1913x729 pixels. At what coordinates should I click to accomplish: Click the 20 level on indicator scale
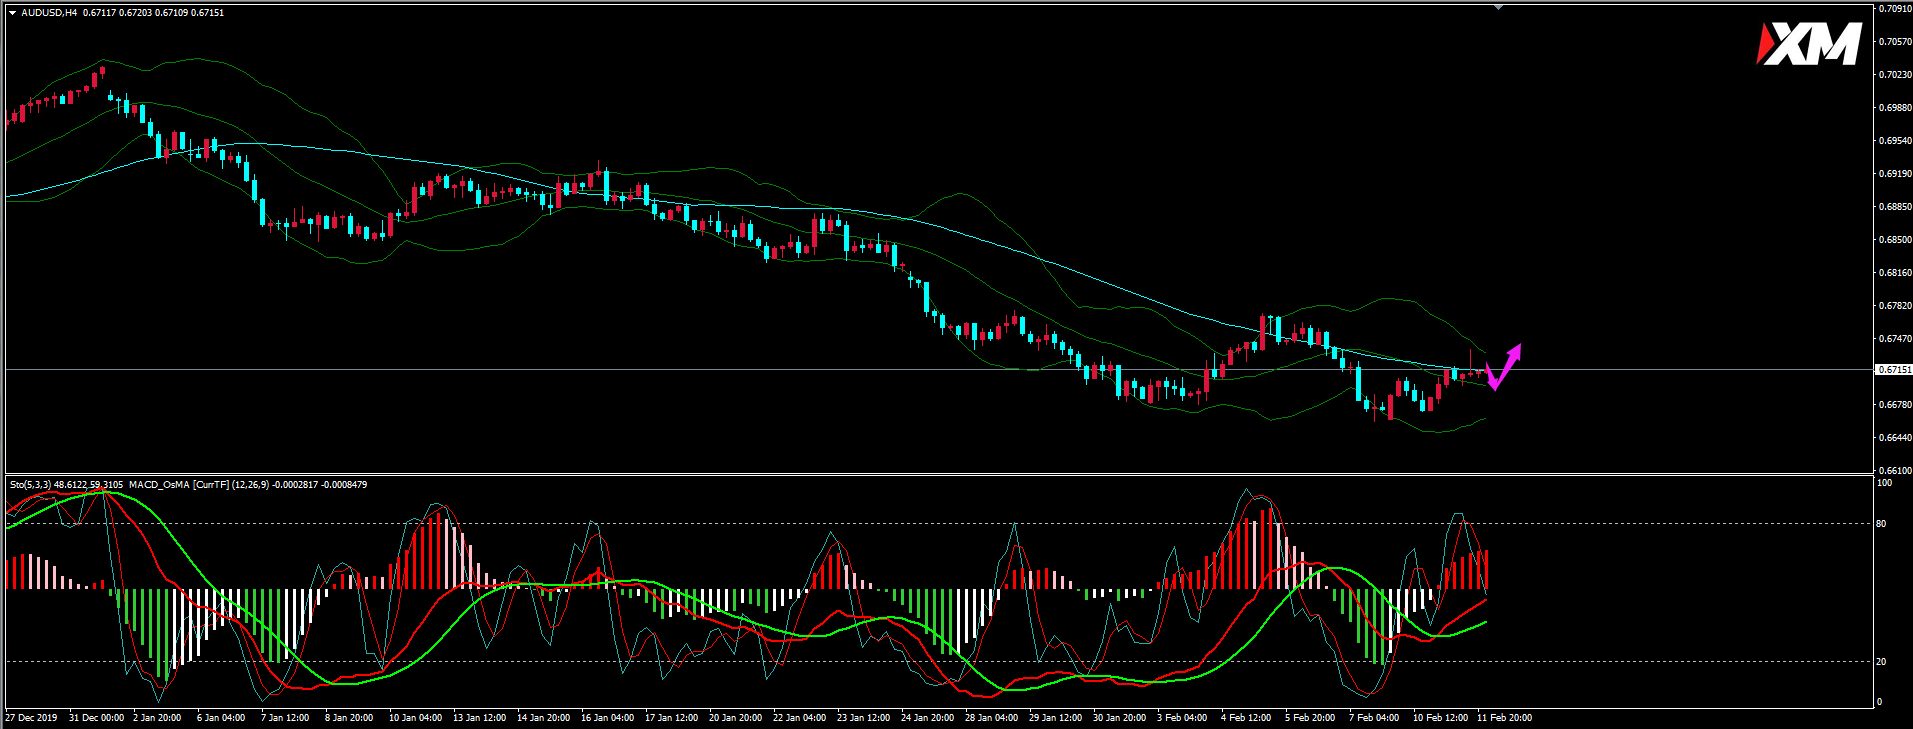click(1882, 662)
